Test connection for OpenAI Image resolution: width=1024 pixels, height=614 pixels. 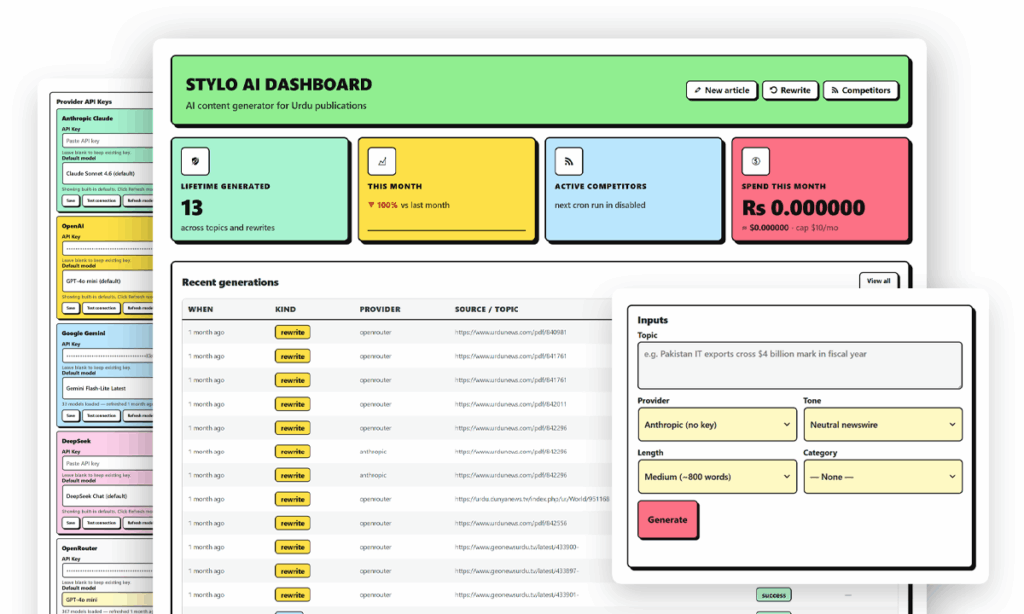click(x=101, y=308)
